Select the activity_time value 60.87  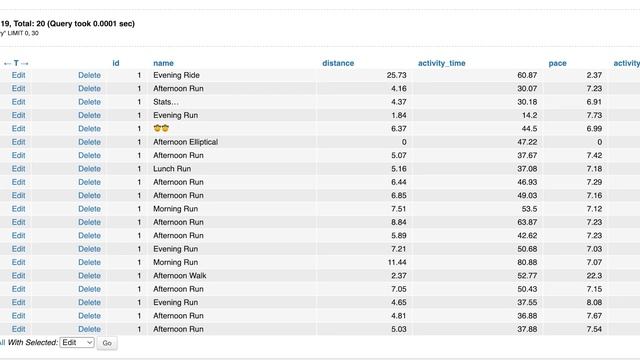tap(527, 75)
